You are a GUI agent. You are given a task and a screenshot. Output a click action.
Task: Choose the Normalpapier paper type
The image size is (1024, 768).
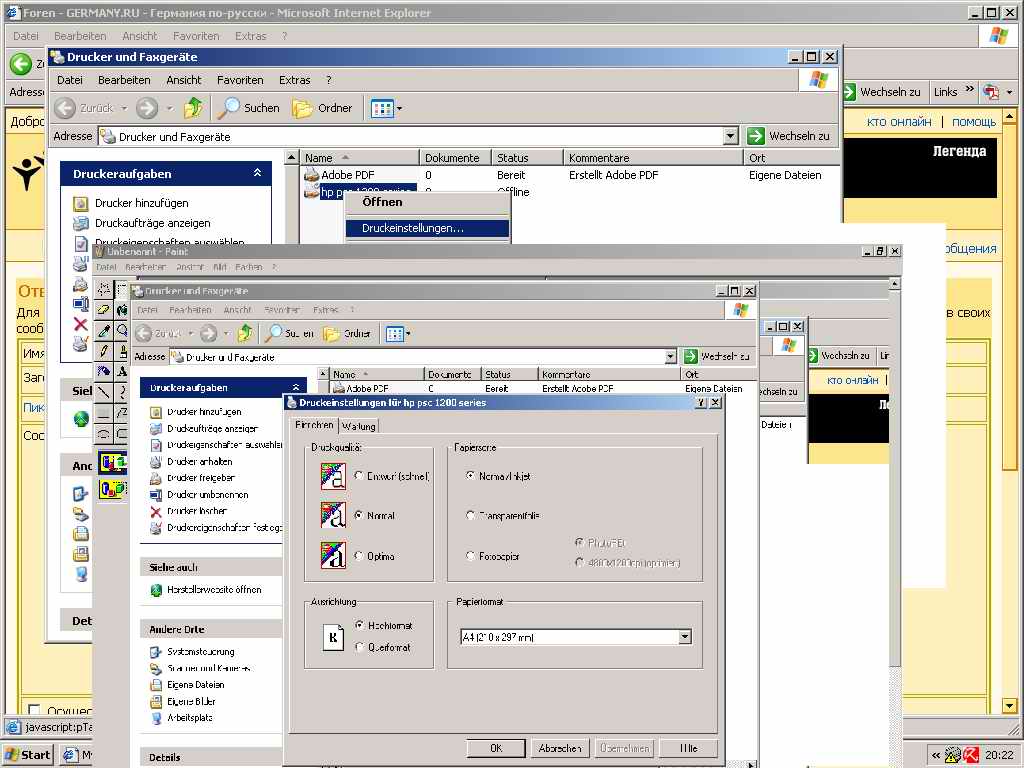pos(470,475)
